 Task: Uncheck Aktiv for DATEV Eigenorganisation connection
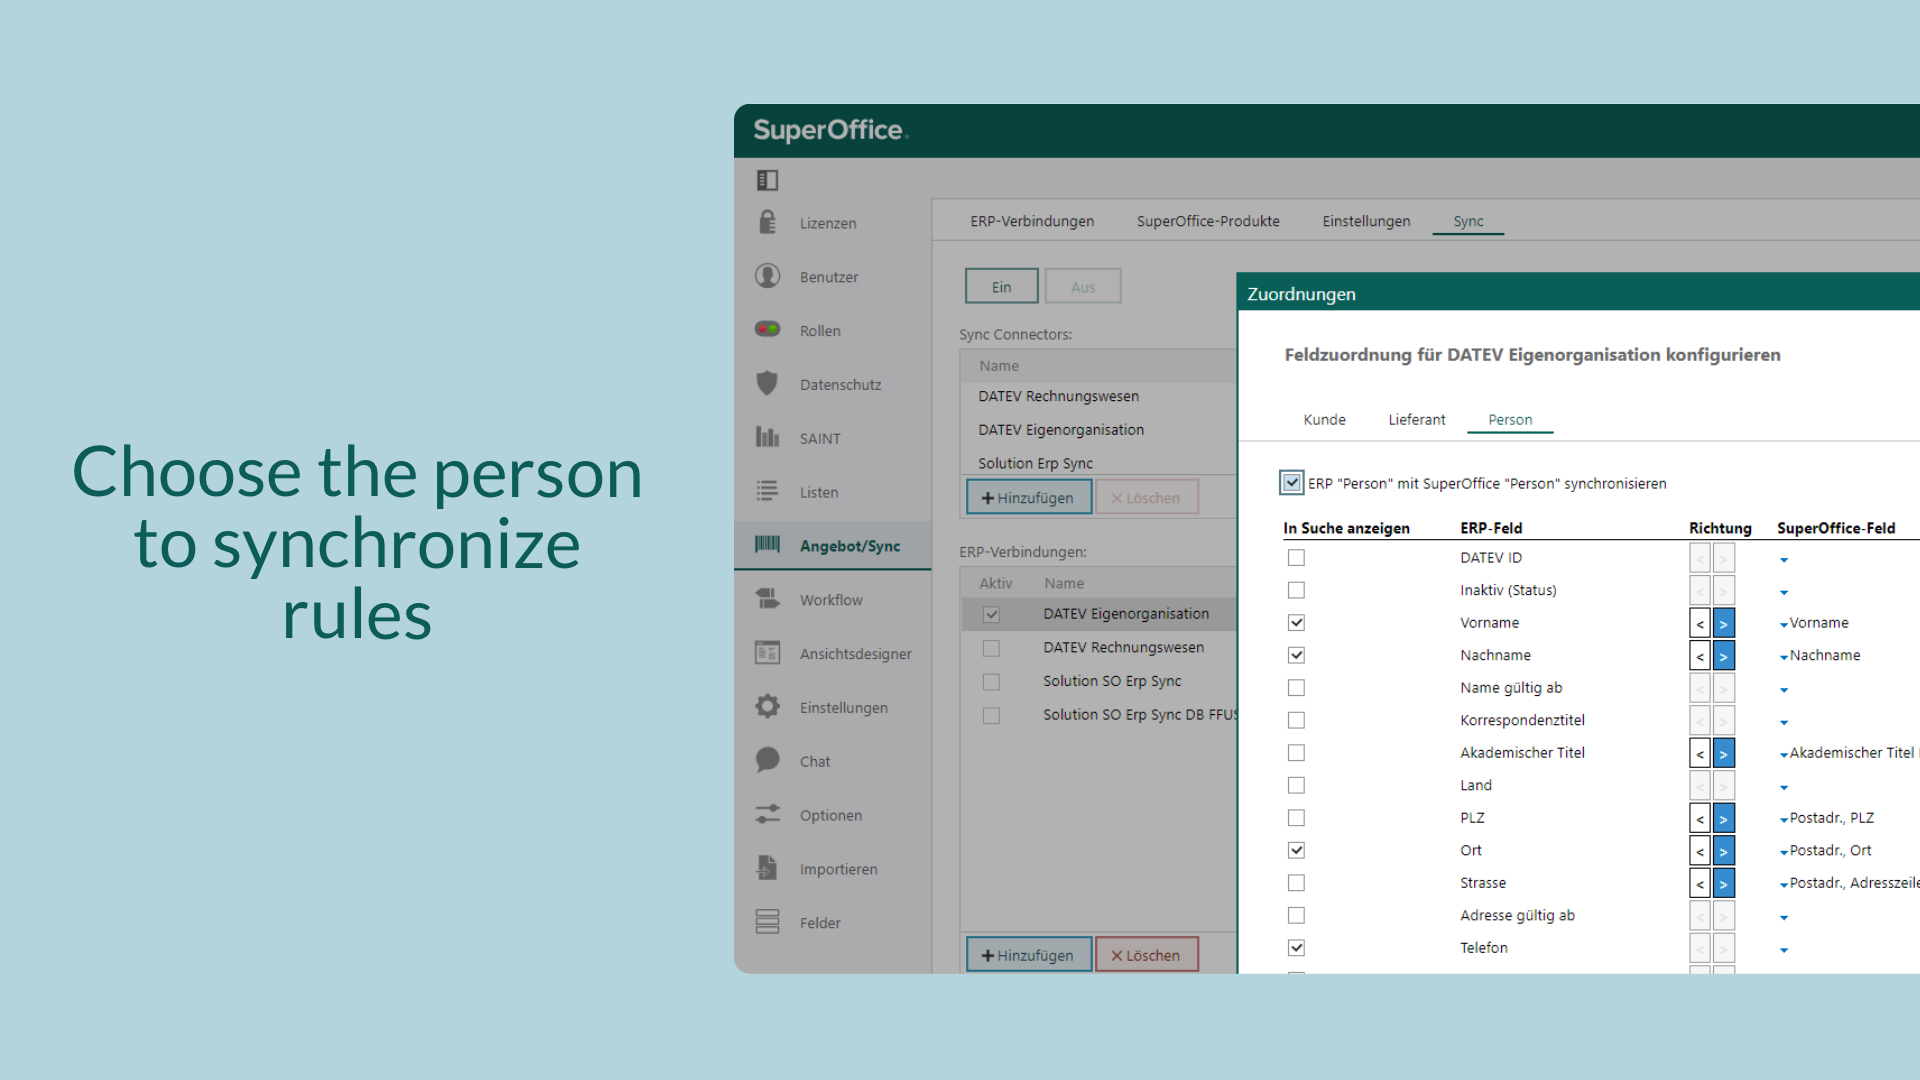point(991,614)
